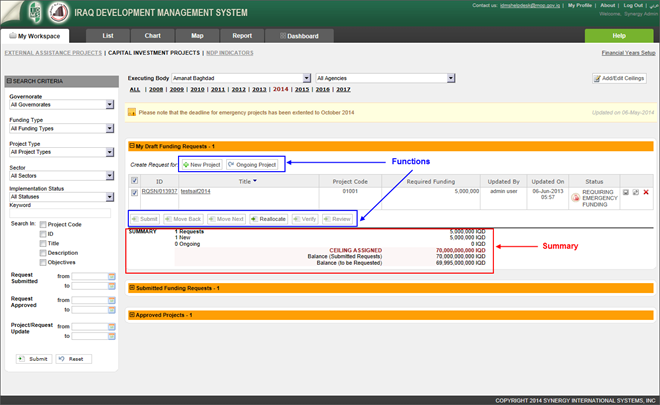
Task: Switch to the Report tab
Action: coord(242,36)
